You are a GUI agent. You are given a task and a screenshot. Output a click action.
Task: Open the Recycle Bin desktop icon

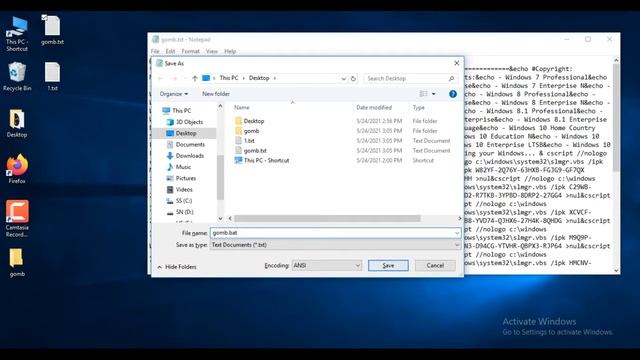(x=17, y=76)
